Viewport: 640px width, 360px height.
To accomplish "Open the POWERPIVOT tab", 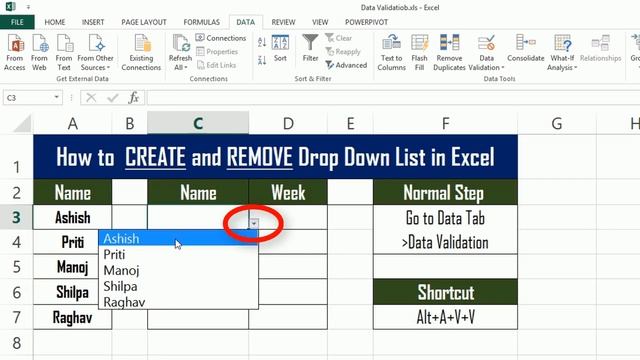I will (366, 22).
